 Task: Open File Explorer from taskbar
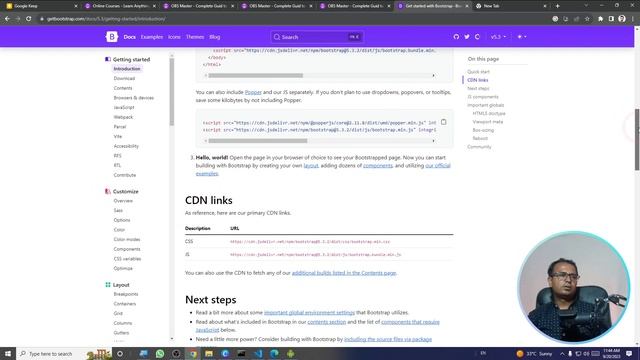[209, 353]
